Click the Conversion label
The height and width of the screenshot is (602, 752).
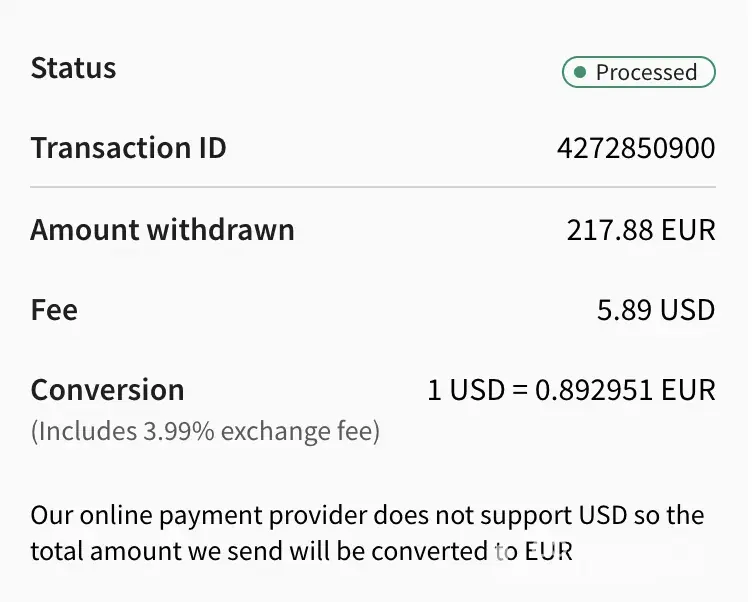pyautogui.click(x=107, y=389)
